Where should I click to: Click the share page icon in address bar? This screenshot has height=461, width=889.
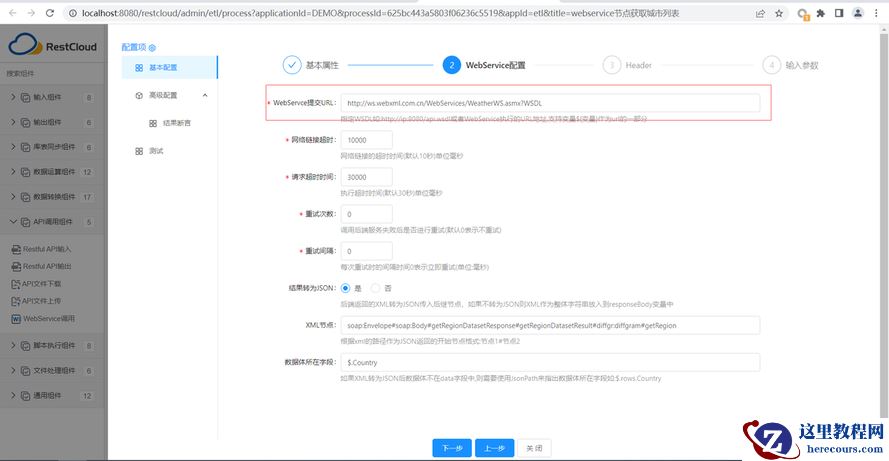[x=760, y=13]
